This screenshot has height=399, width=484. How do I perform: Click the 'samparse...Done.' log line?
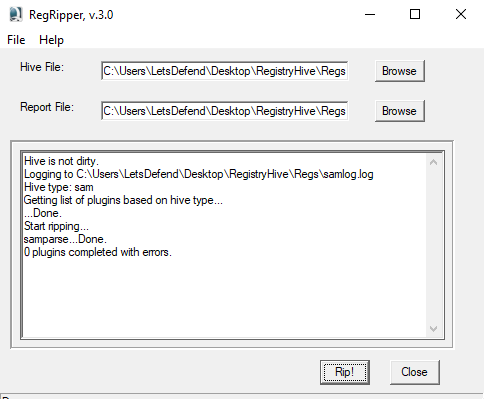point(65,239)
